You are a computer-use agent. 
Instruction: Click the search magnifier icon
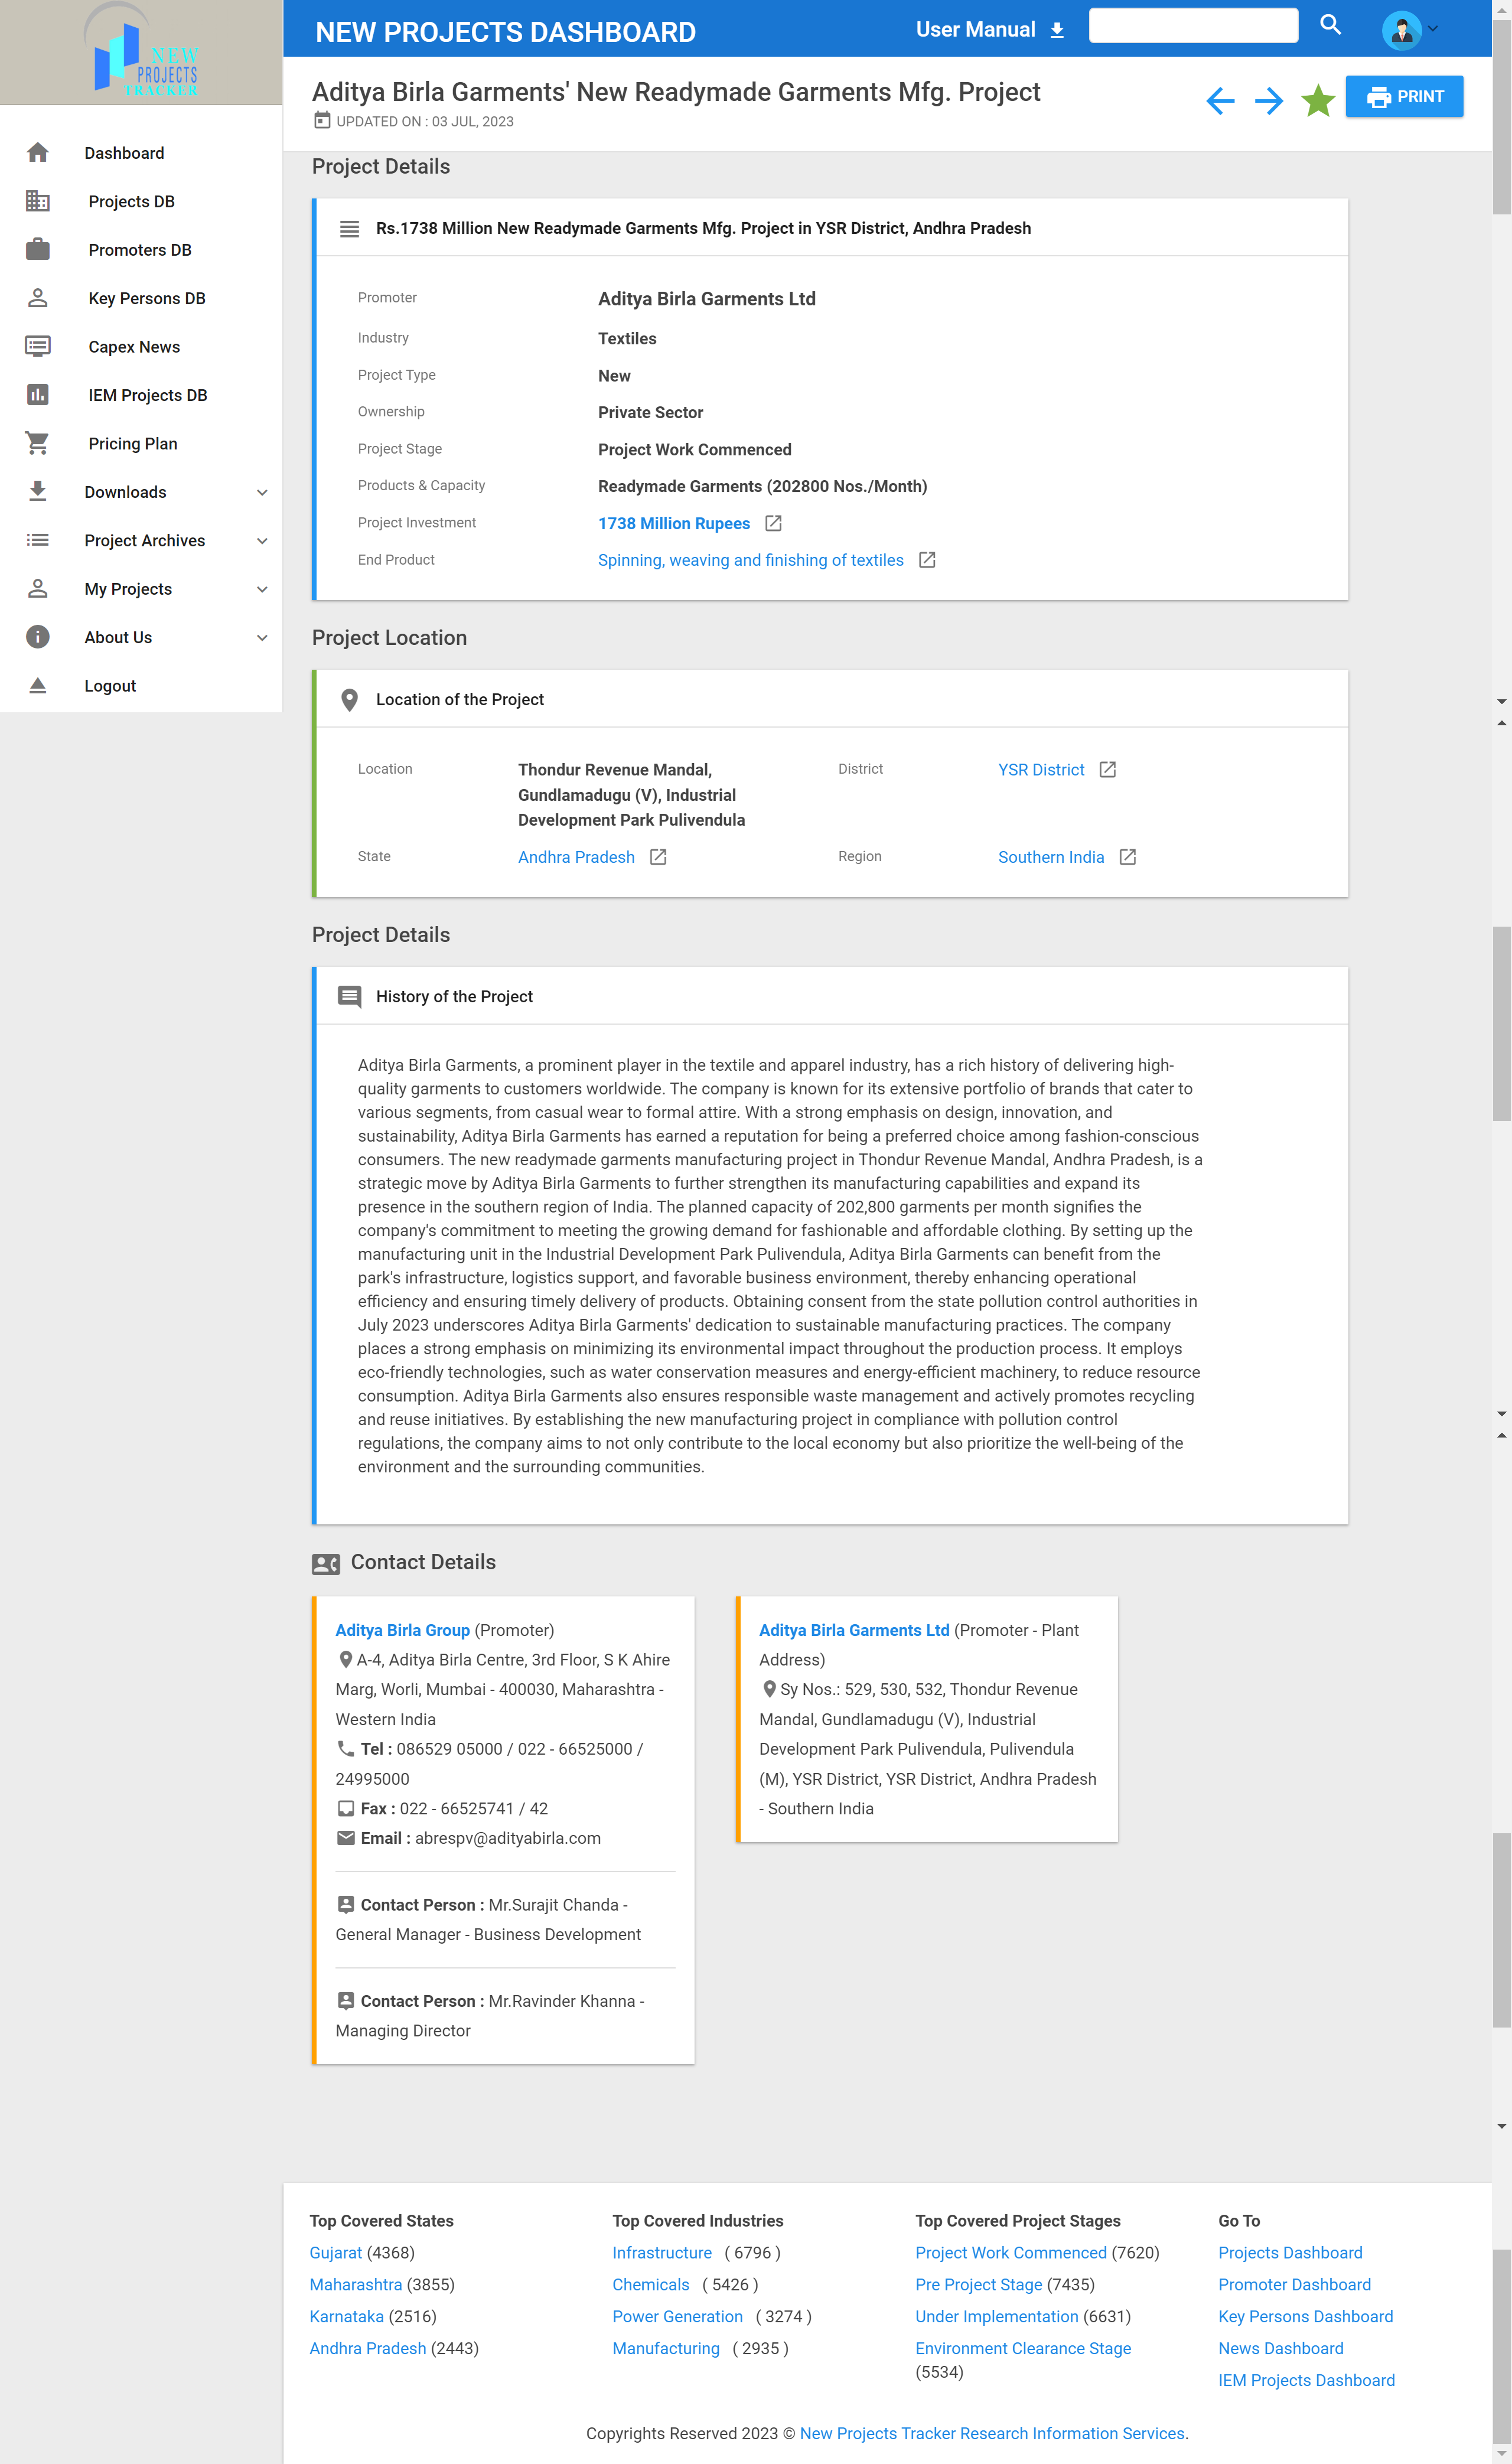pyautogui.click(x=1329, y=25)
